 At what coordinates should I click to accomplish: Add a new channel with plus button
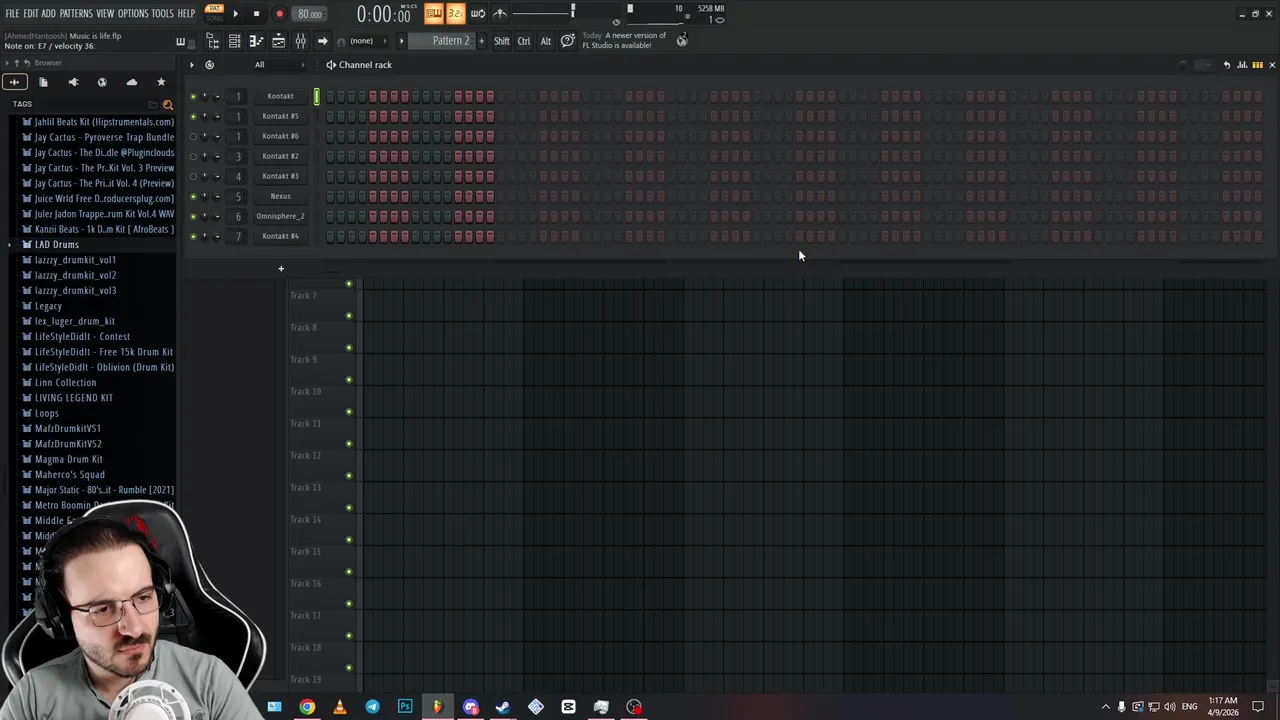(x=281, y=268)
